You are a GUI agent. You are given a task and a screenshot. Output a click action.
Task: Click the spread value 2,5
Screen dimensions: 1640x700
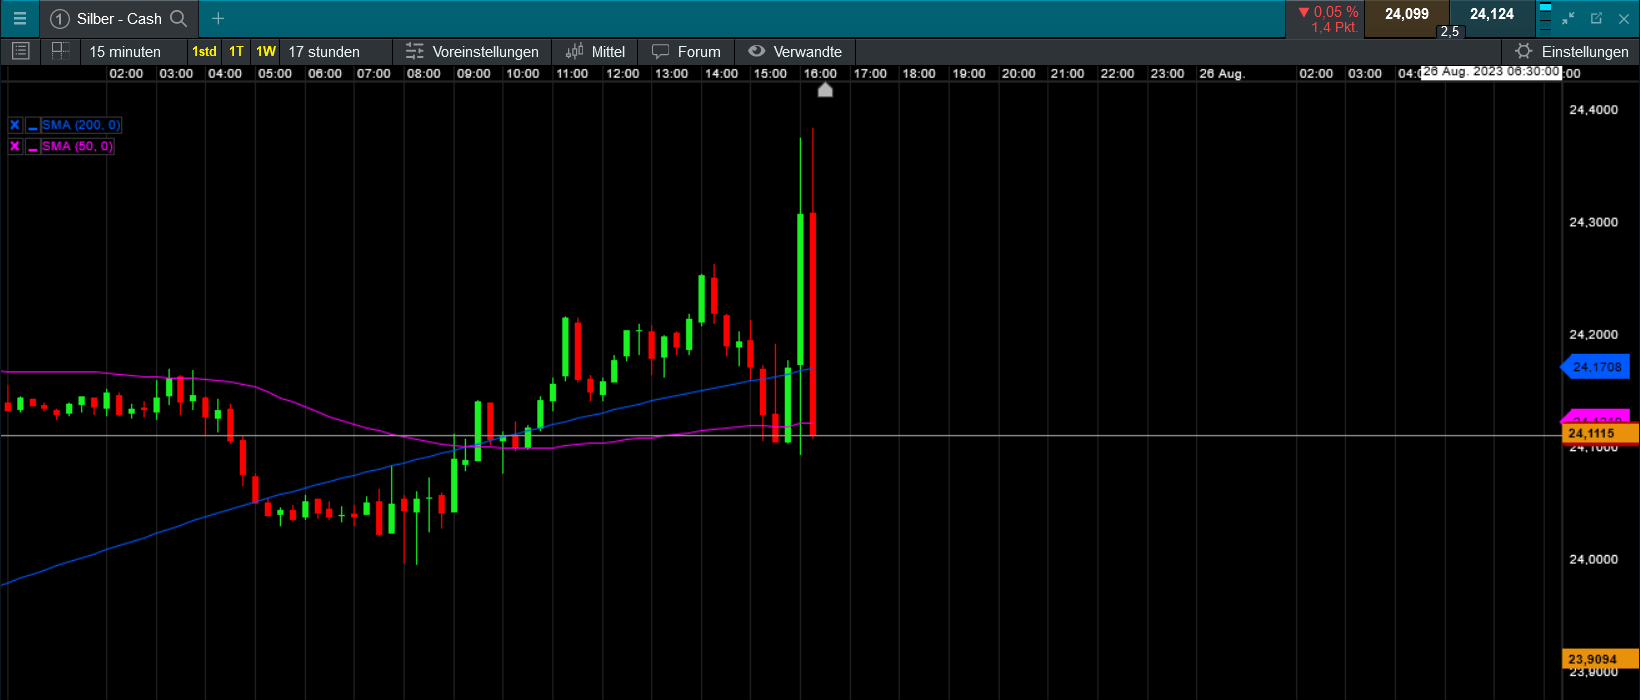coord(1449,32)
